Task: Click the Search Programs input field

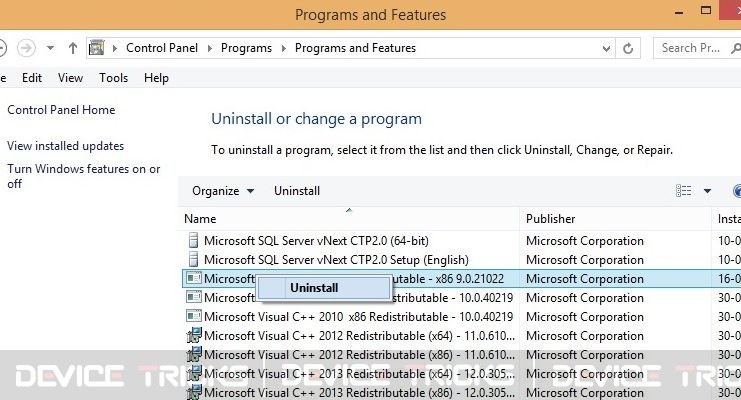Action: click(x=691, y=48)
